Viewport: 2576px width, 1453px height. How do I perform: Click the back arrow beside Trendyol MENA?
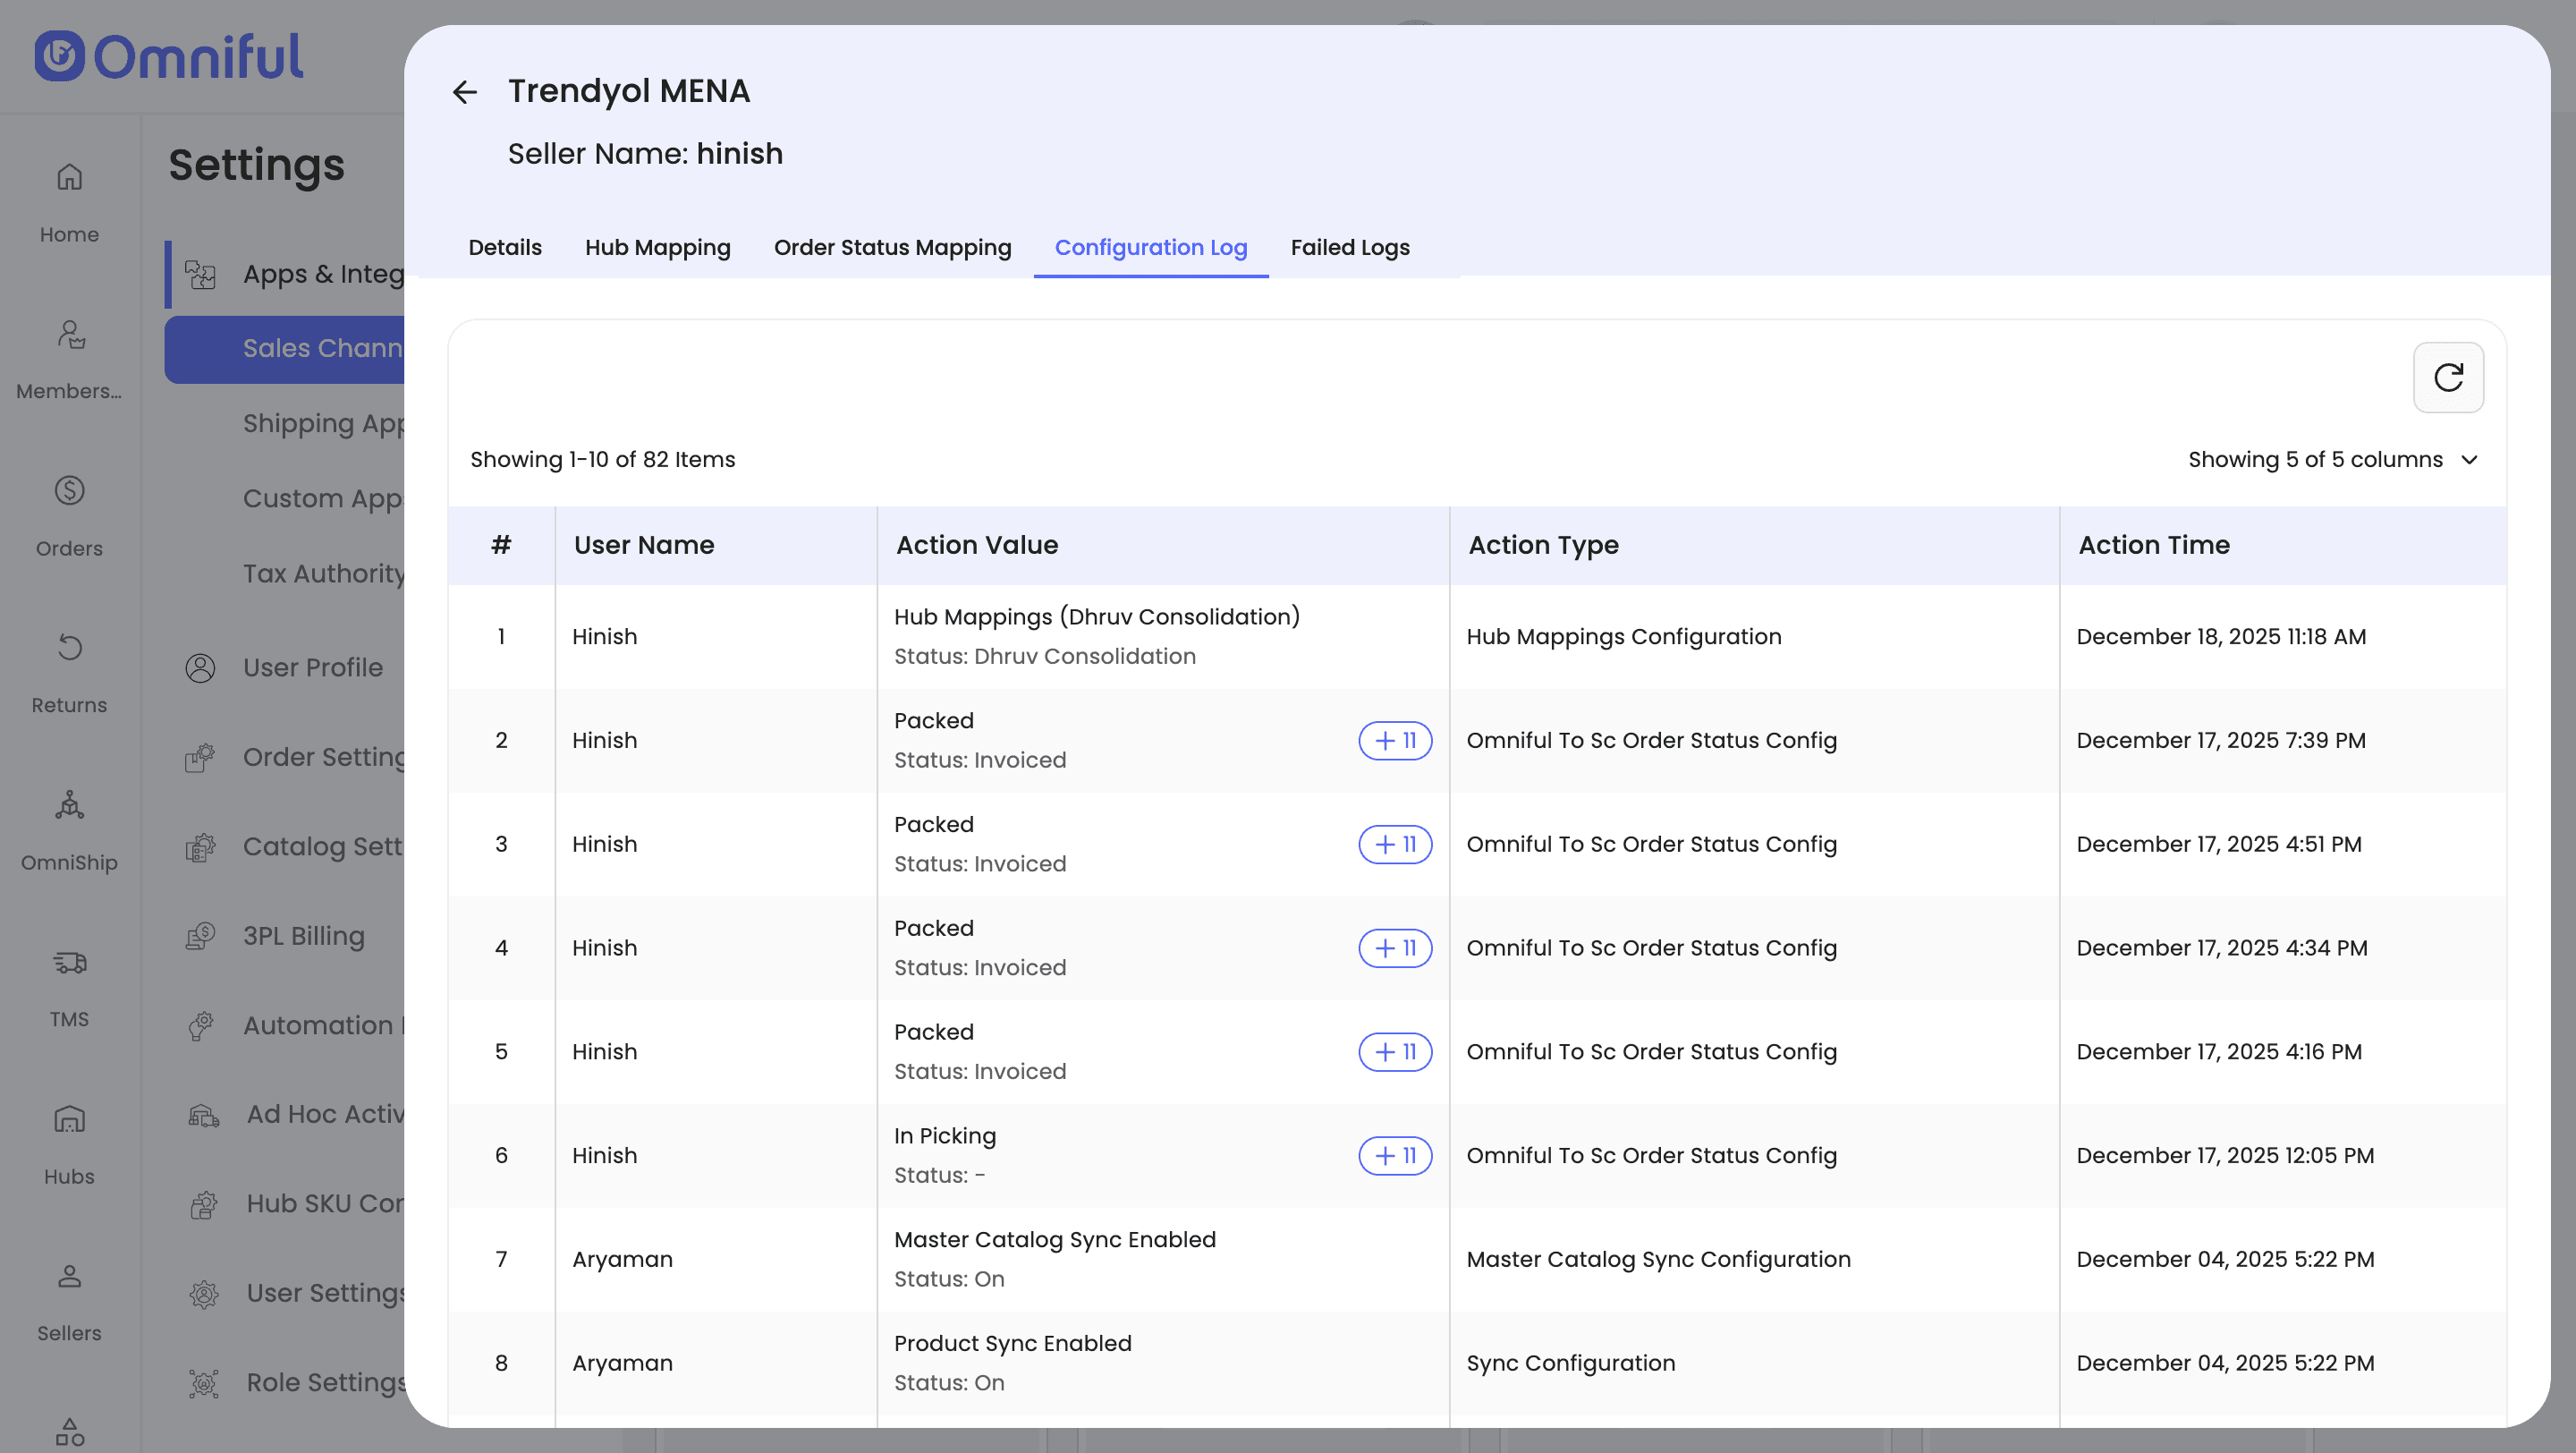pos(464,92)
